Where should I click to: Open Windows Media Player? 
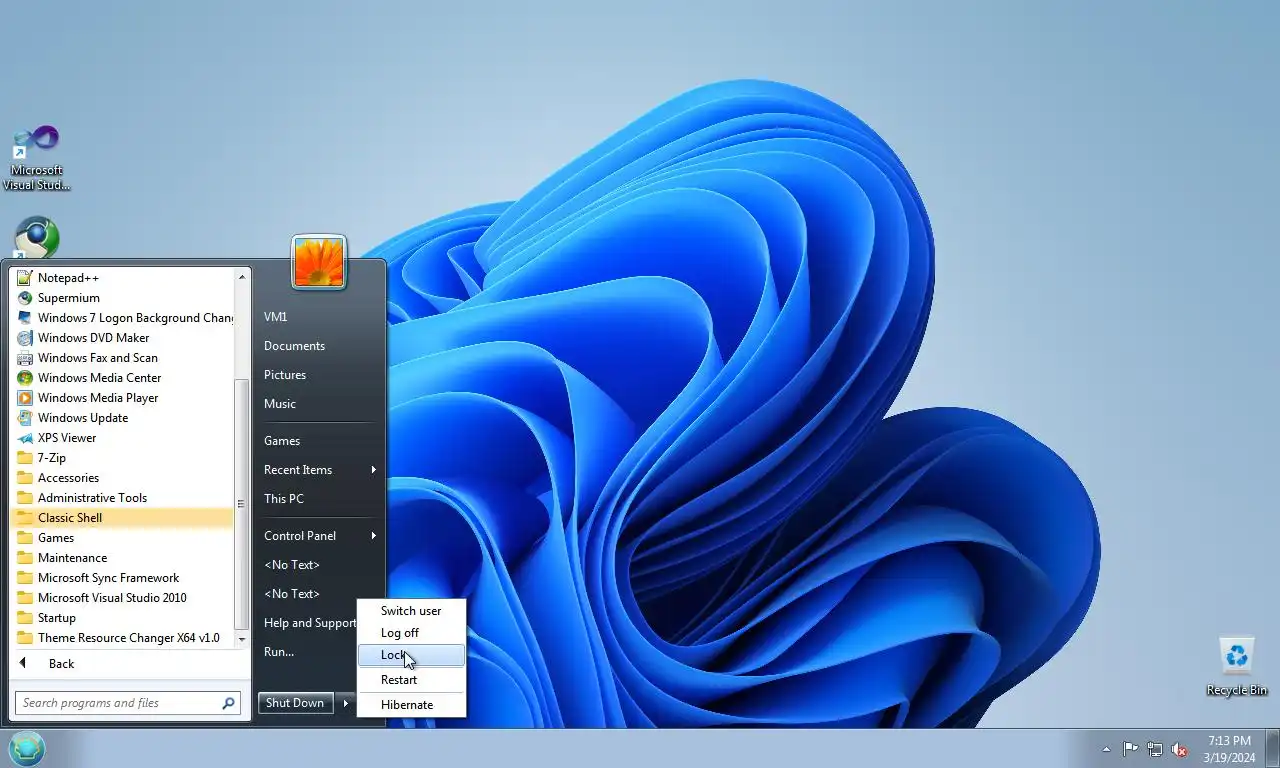pos(122,397)
